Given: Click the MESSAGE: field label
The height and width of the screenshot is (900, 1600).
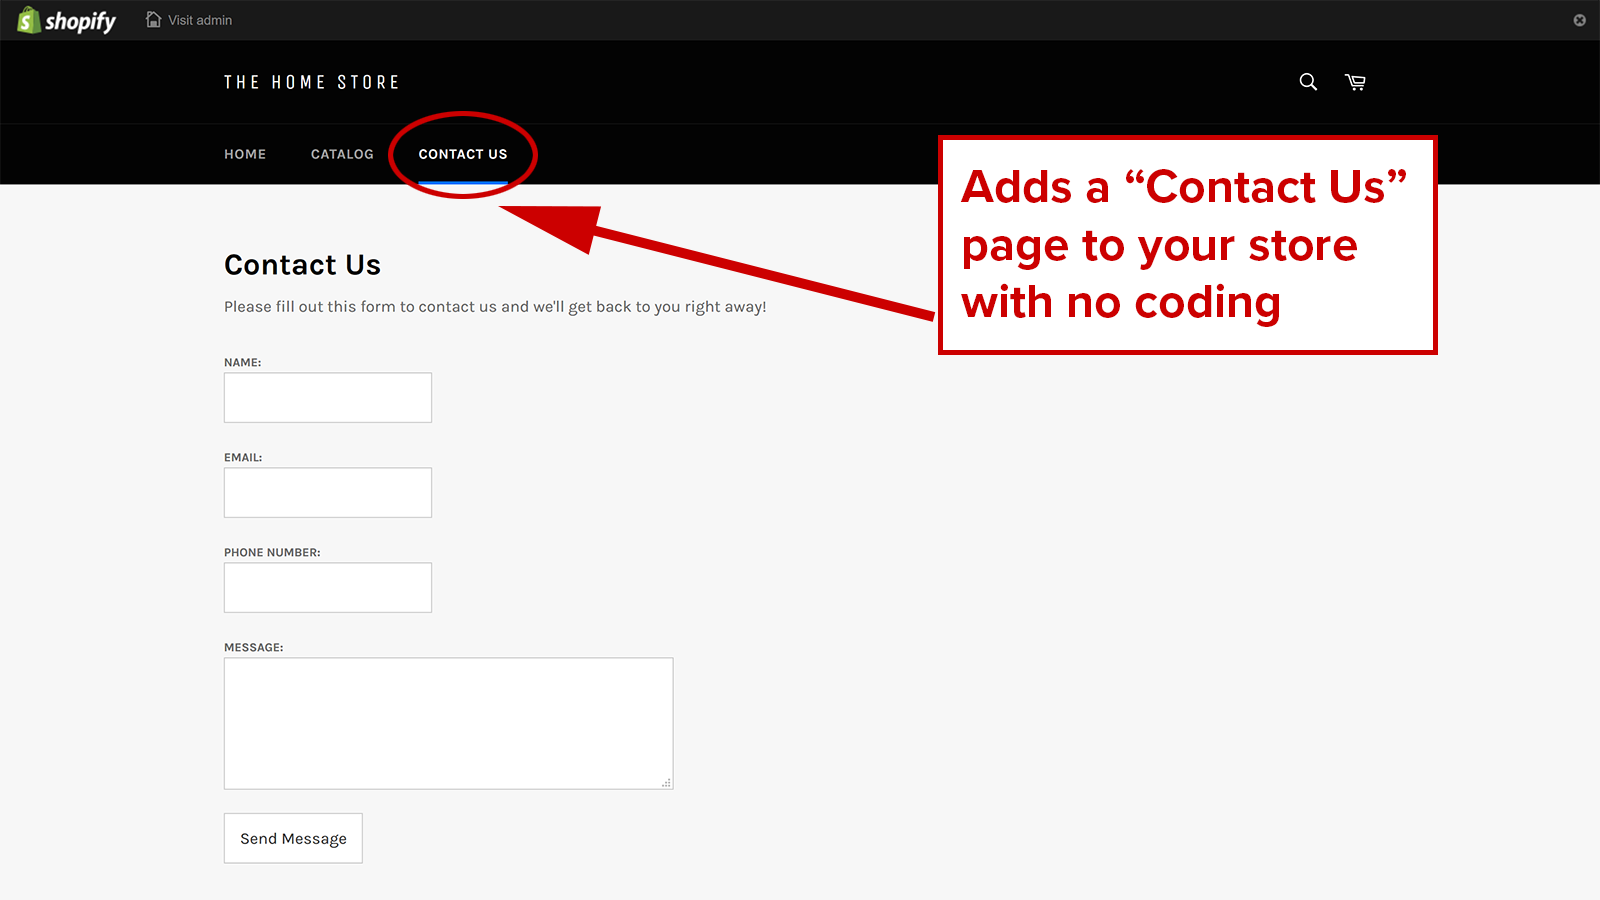Looking at the screenshot, I should tap(254, 647).
